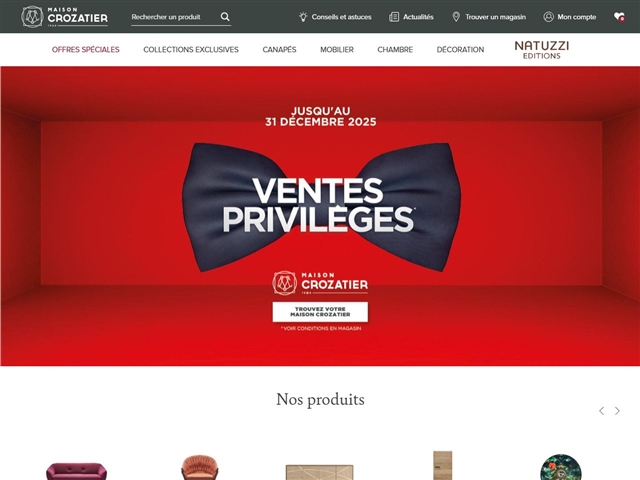Focus the Rechercher un produit field
Screen dimensions: 640x480
[x=175, y=17]
